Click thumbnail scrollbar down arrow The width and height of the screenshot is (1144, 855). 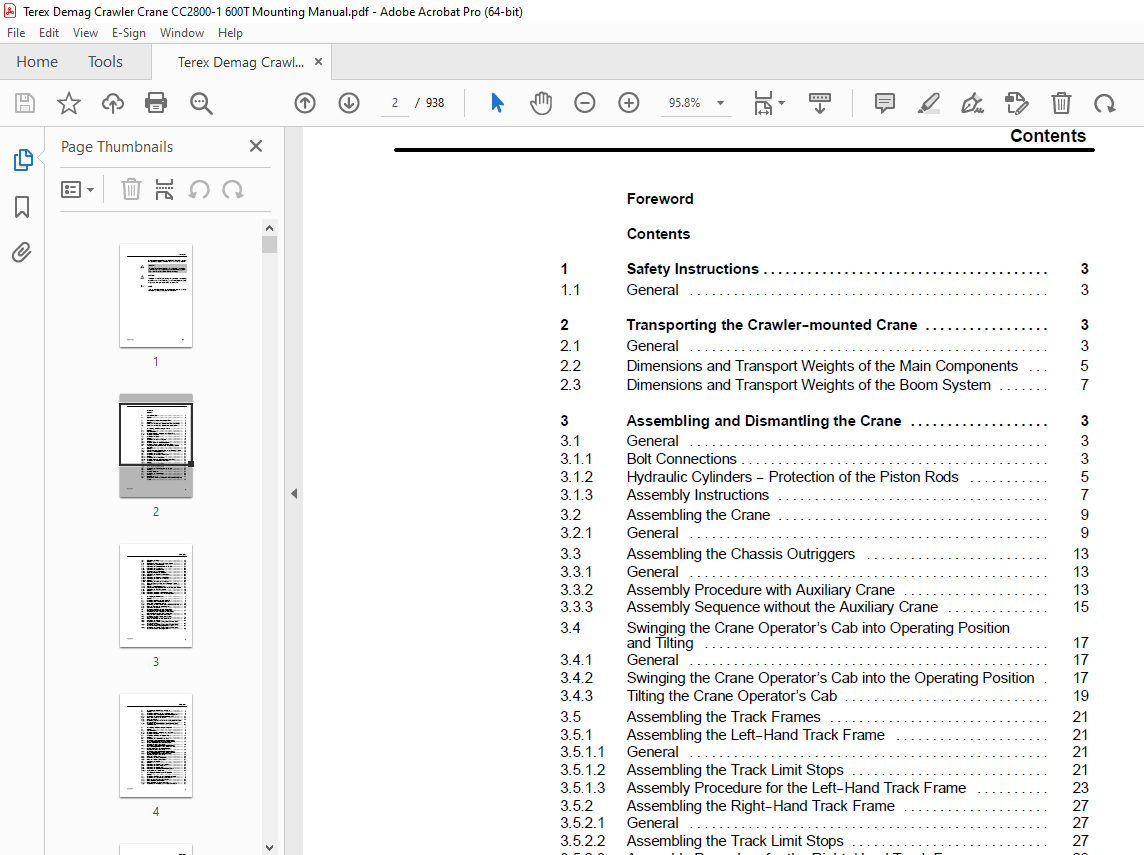click(269, 848)
